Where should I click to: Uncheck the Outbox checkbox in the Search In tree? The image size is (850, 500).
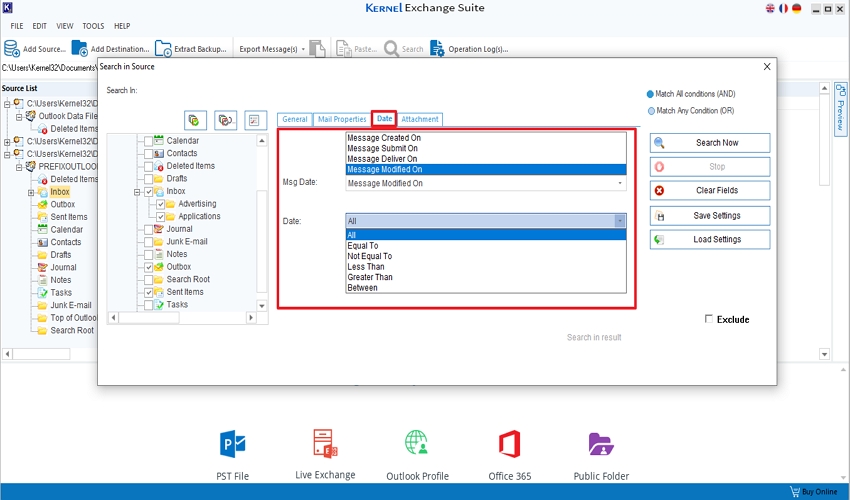click(149, 267)
